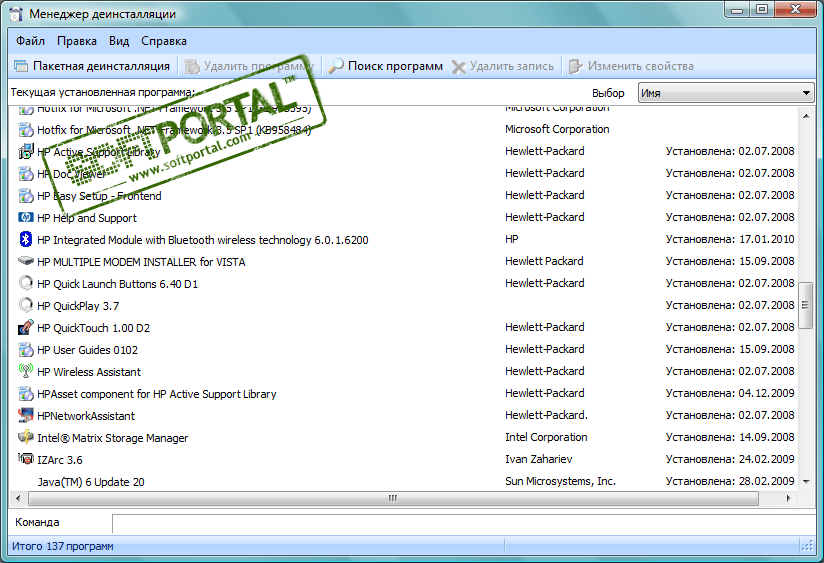Click the status bar text Итого 137 программ
The height and width of the screenshot is (563, 824).
point(63,546)
